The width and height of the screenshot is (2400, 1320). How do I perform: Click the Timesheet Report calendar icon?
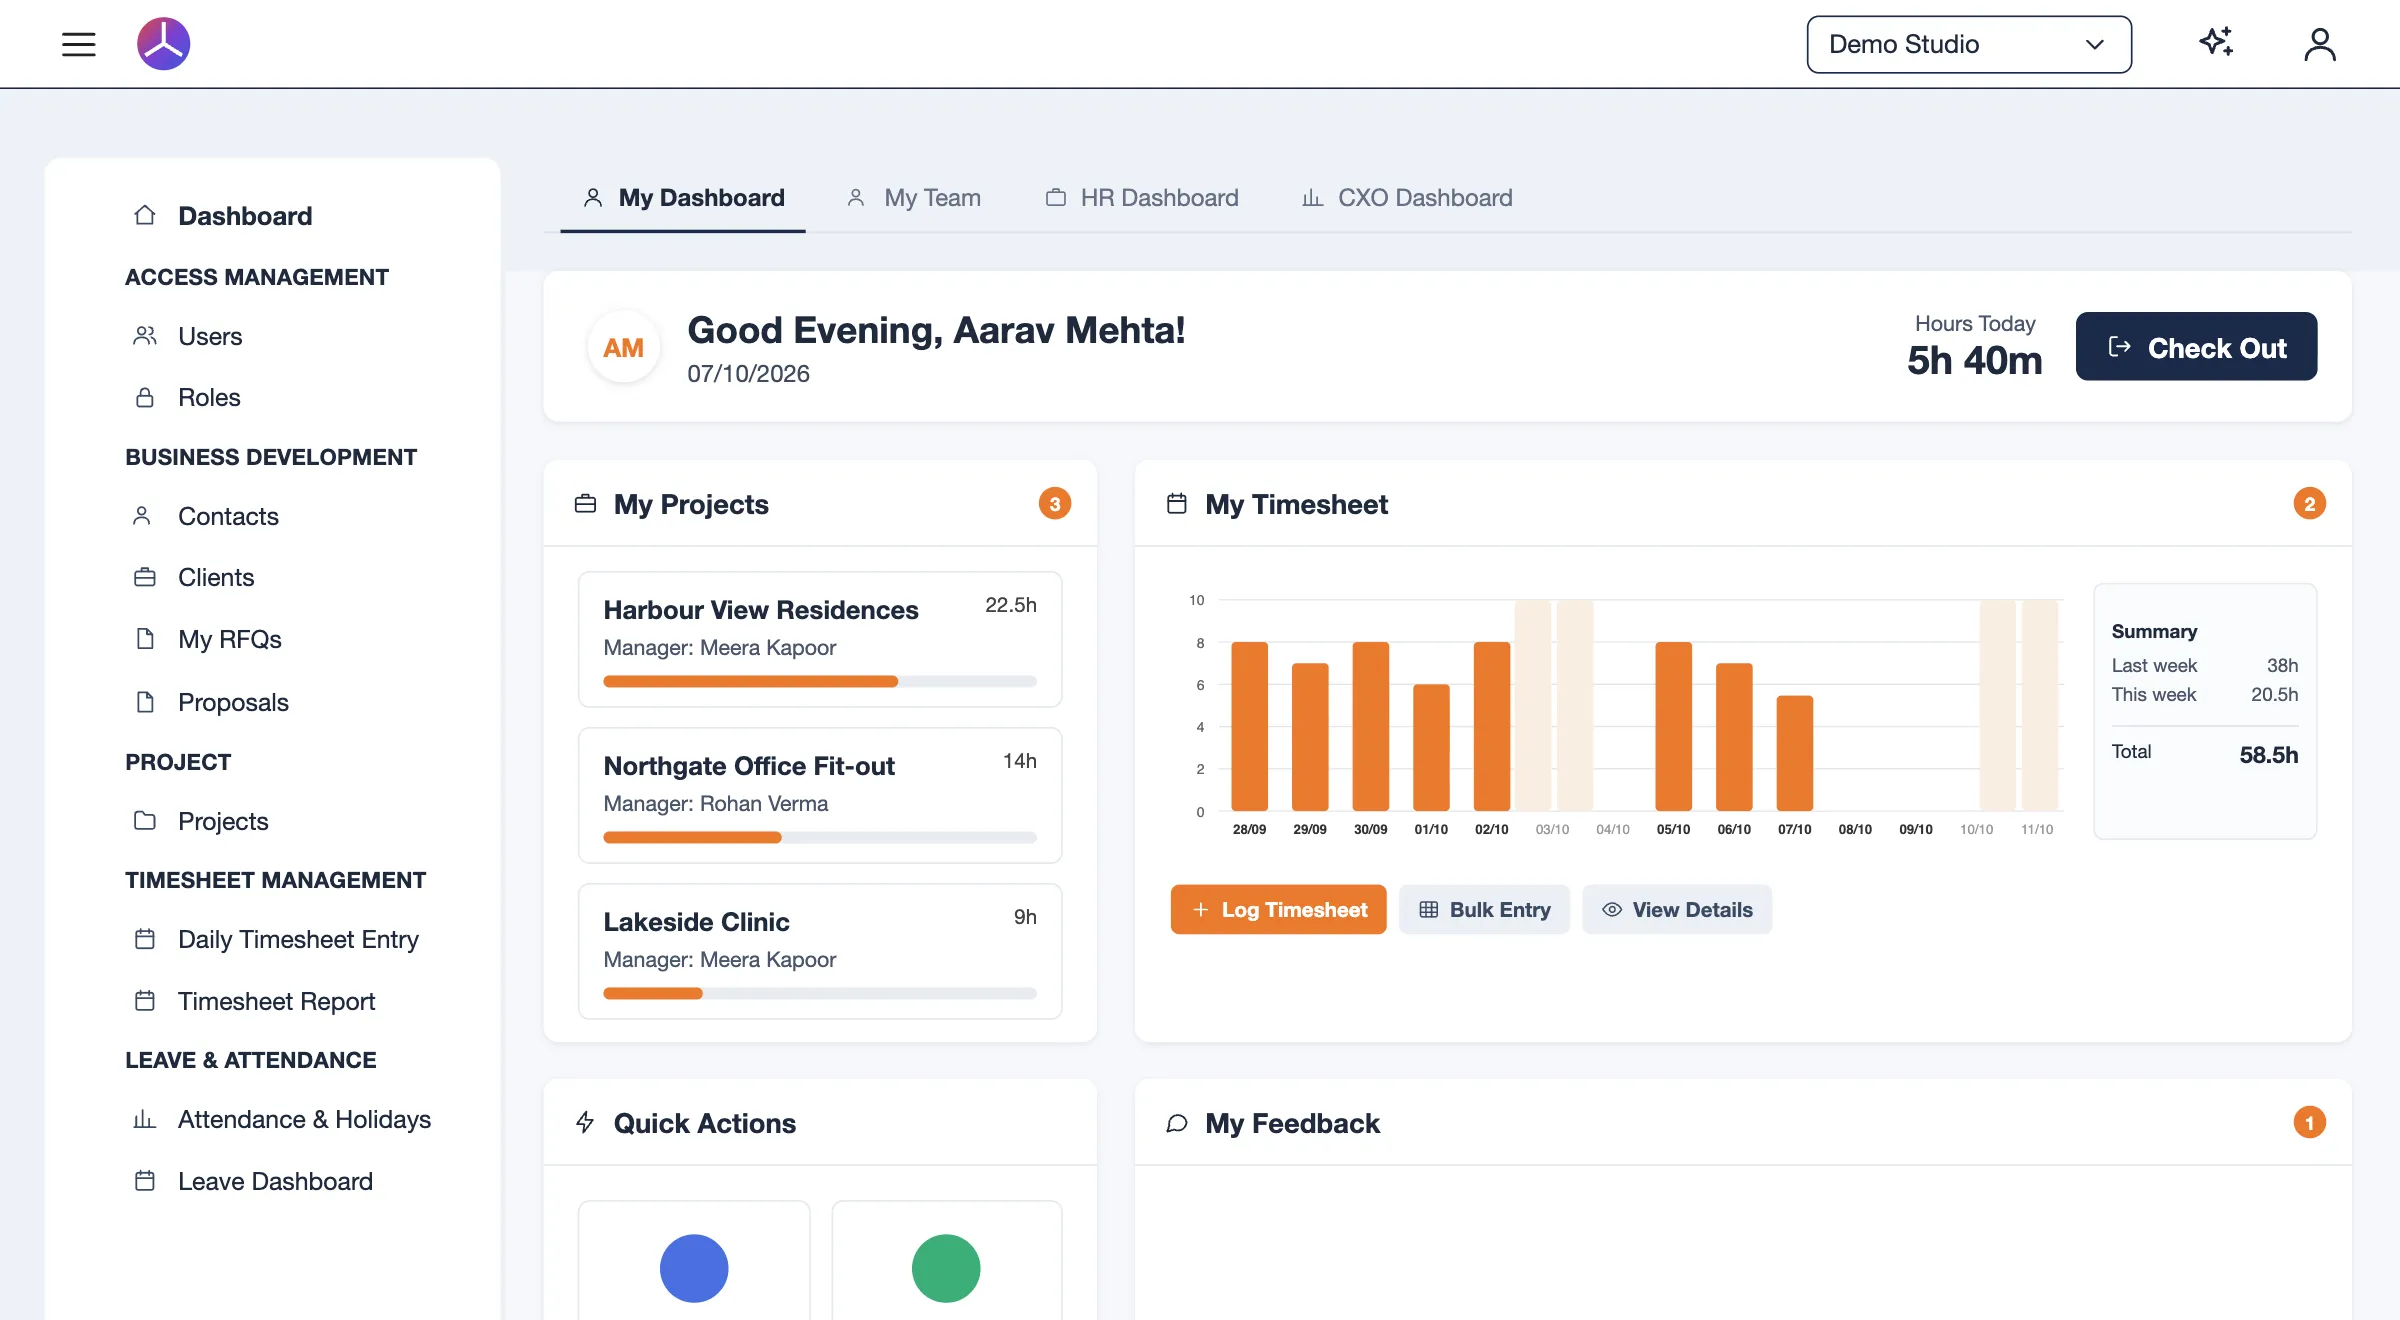click(x=145, y=1001)
